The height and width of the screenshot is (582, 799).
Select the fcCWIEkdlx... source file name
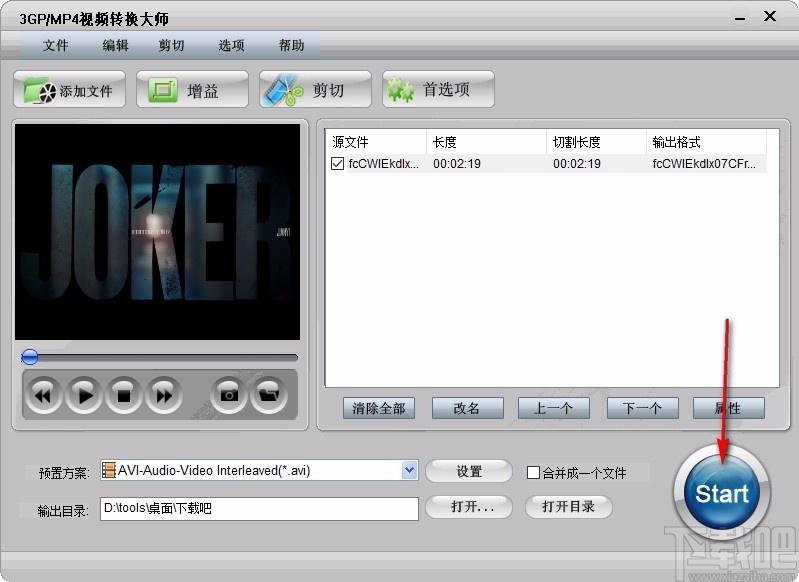pyautogui.click(x=383, y=164)
